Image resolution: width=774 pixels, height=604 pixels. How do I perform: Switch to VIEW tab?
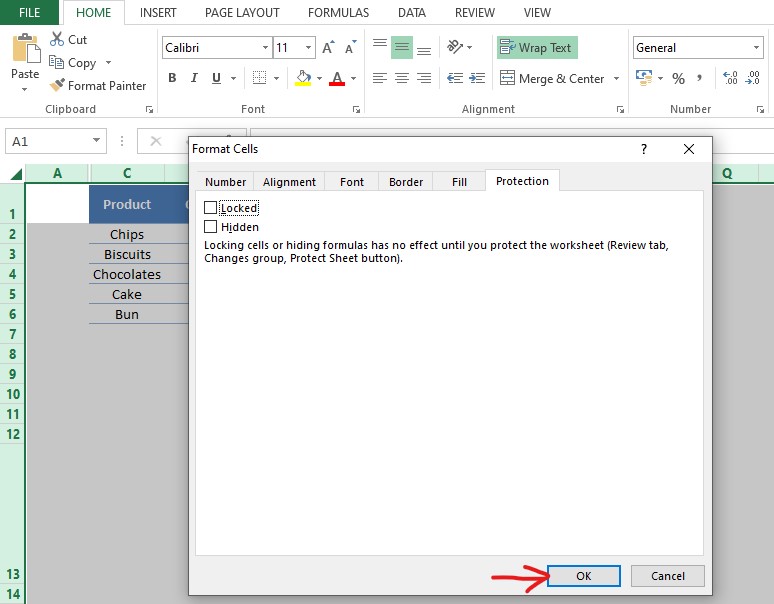(537, 12)
